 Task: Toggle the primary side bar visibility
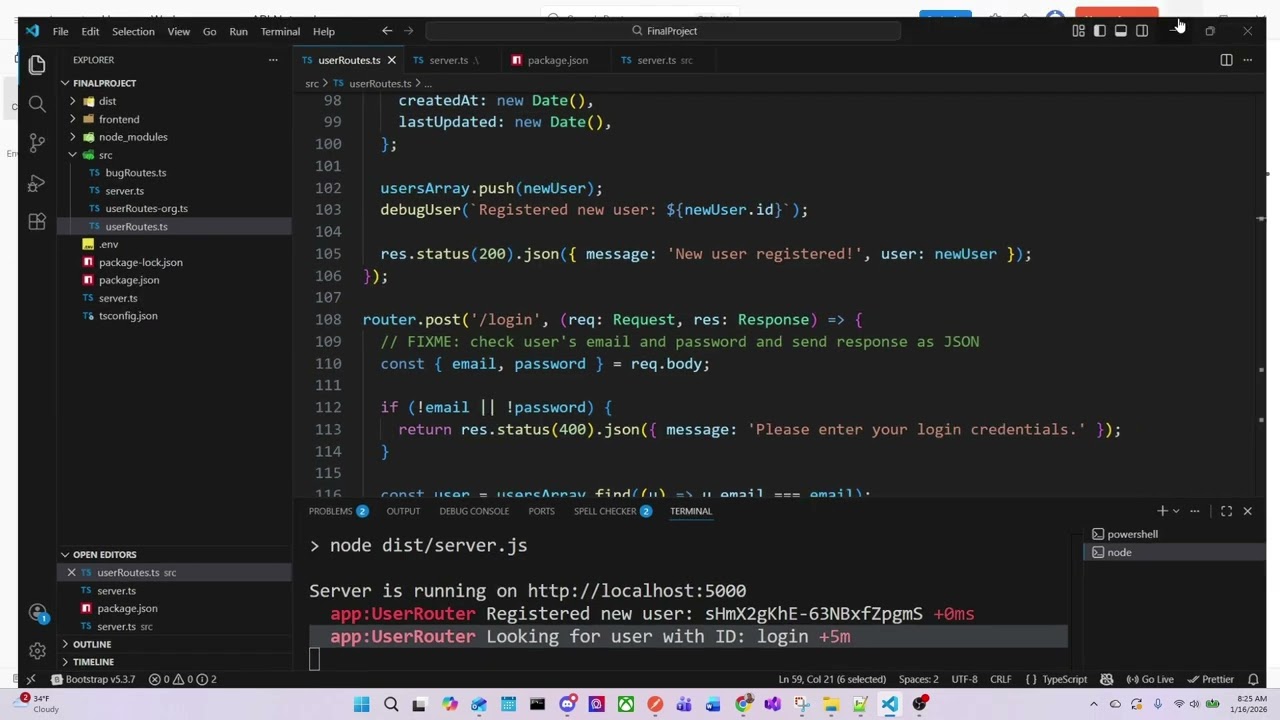[1099, 31]
